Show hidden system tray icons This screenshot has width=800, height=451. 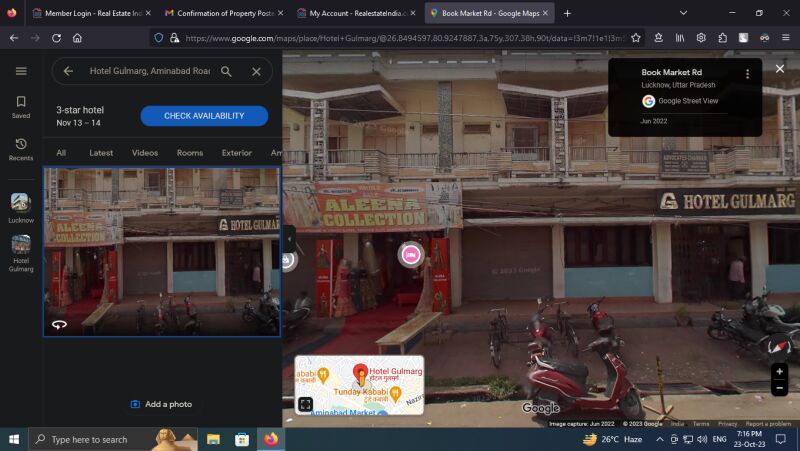pyautogui.click(x=660, y=439)
